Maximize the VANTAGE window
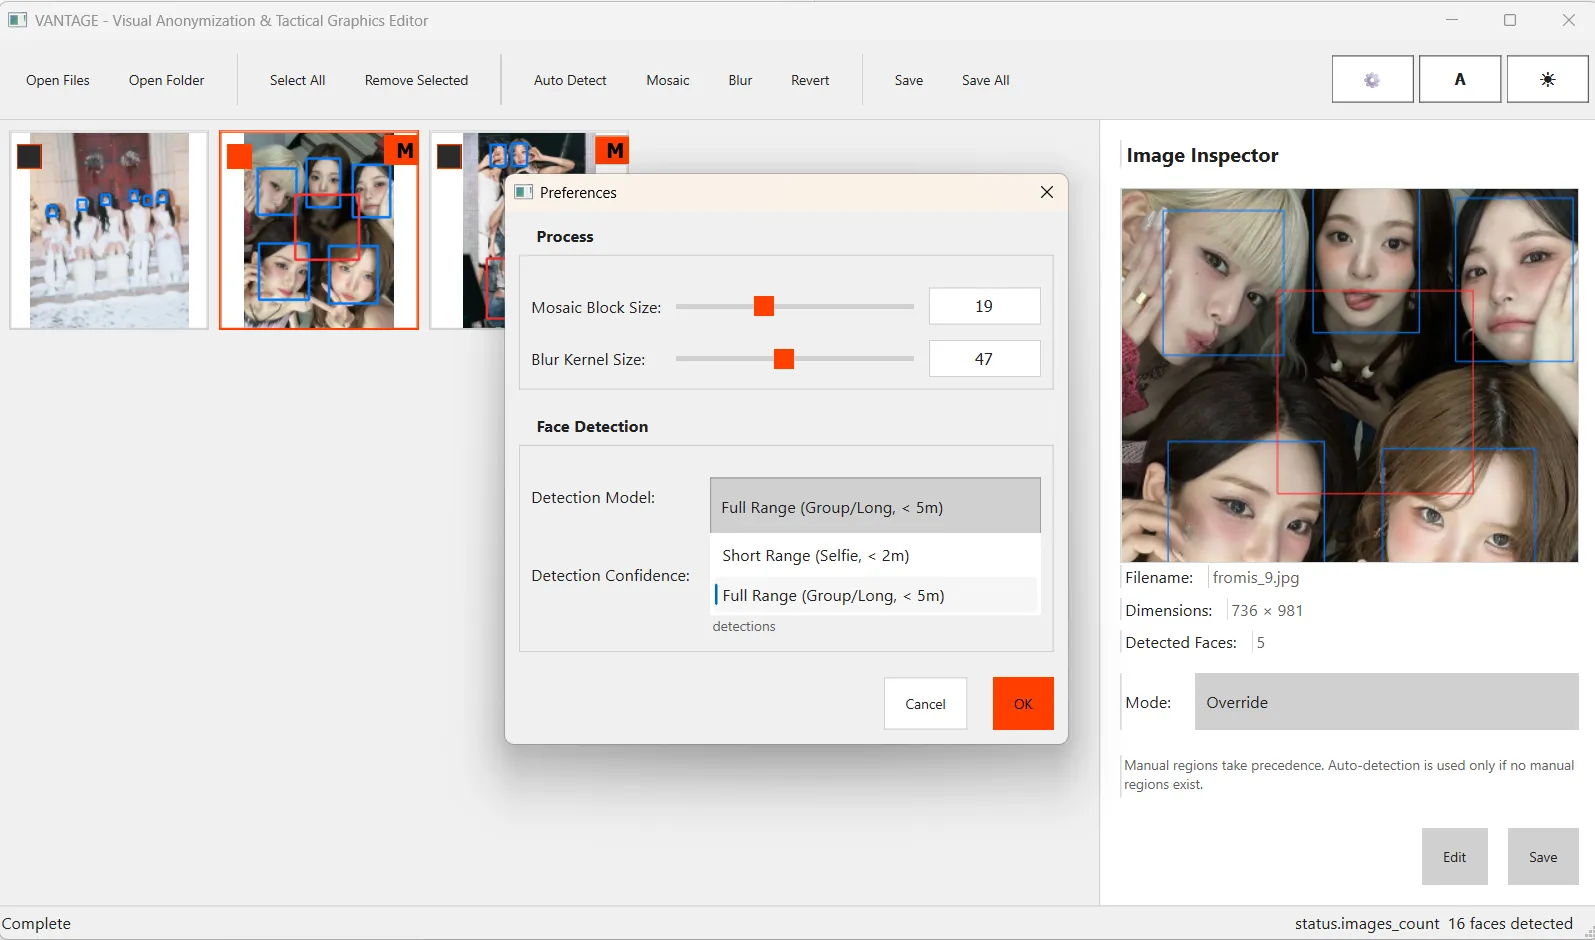 coord(1510,20)
